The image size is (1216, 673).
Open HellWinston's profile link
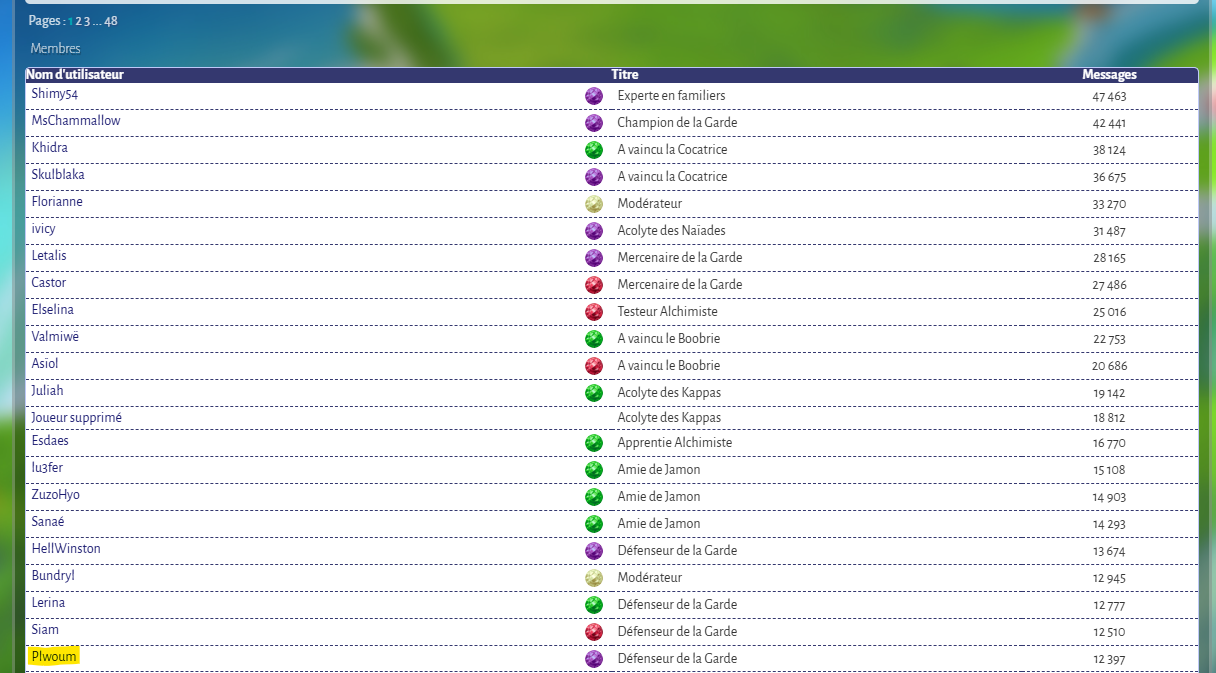point(66,549)
